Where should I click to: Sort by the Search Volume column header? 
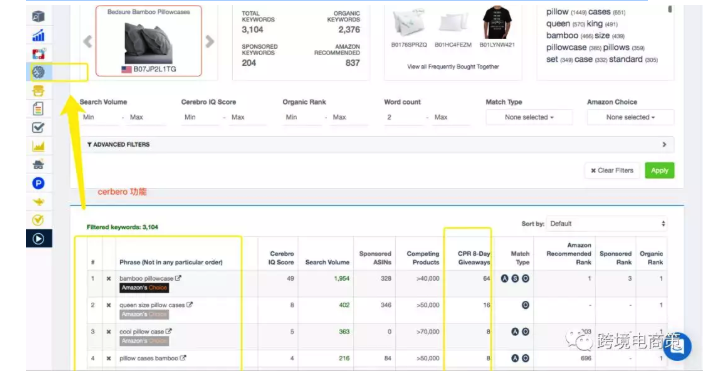pos(327,262)
